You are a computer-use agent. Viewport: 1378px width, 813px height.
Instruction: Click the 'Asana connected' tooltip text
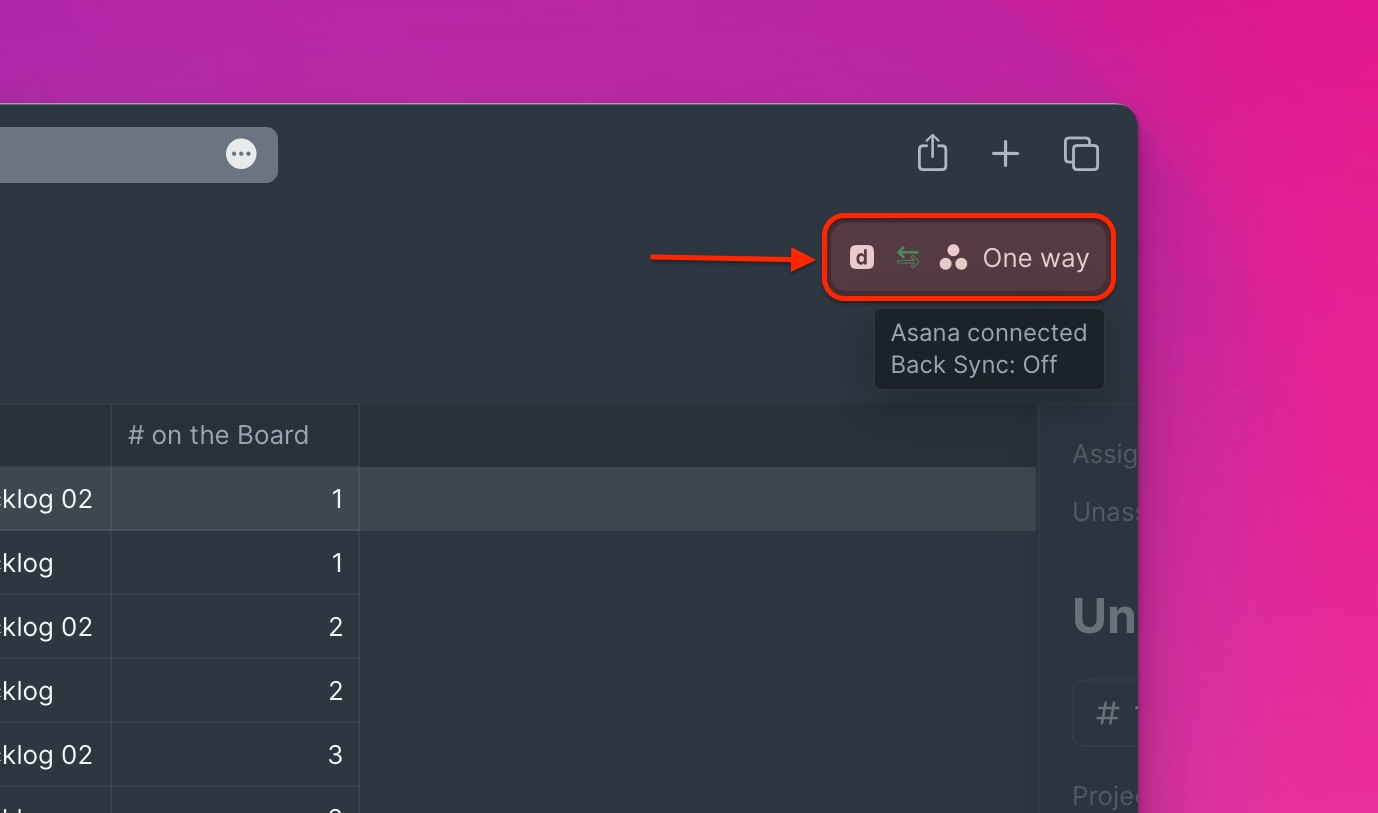[x=988, y=333]
